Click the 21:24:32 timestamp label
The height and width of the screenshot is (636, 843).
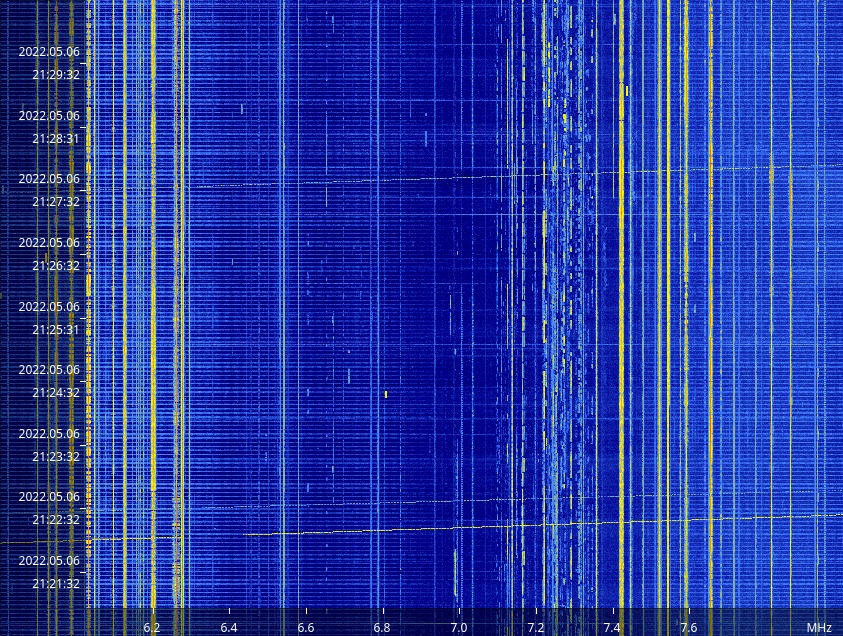(56, 393)
